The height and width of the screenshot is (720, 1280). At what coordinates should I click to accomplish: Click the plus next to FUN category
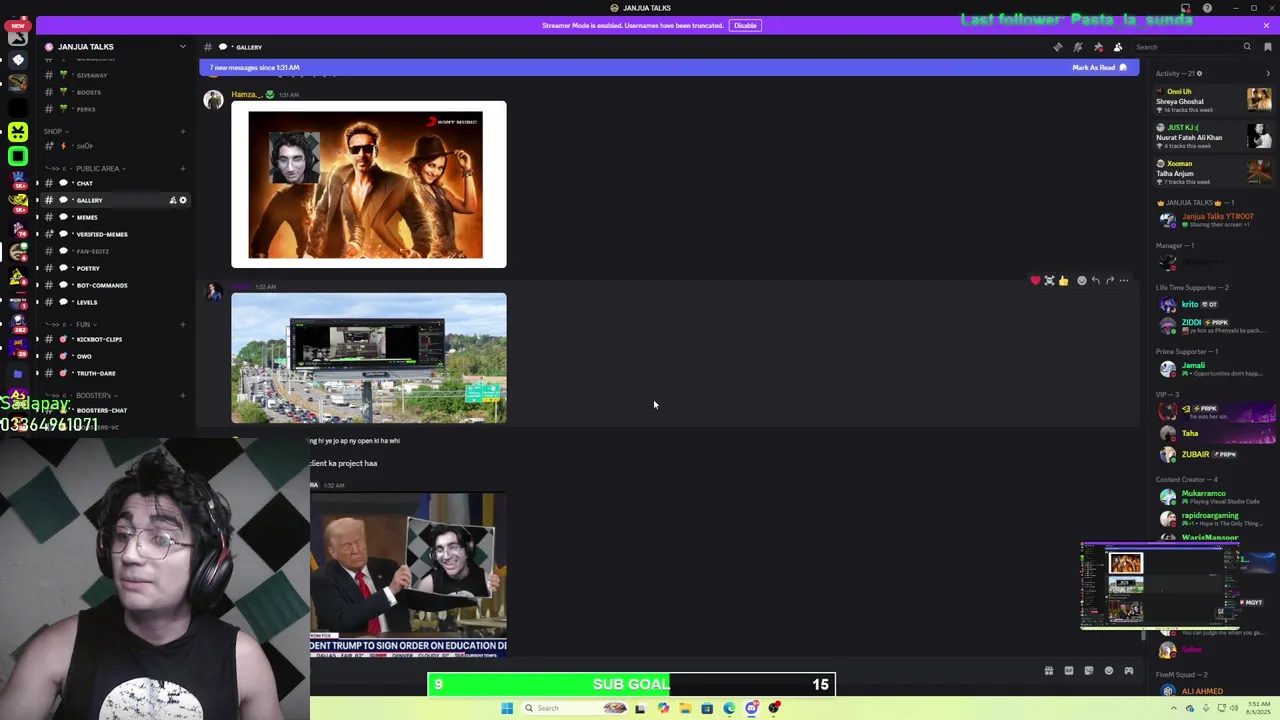[182, 324]
